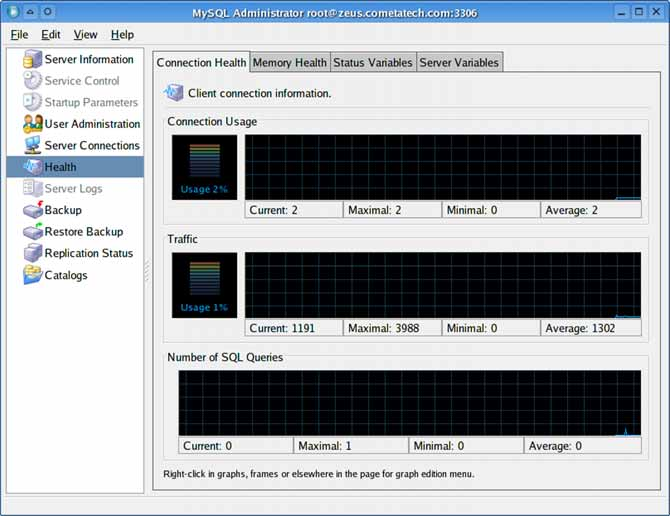670x516 pixels.
Task: Select the User Administration icon
Action: (x=32, y=124)
